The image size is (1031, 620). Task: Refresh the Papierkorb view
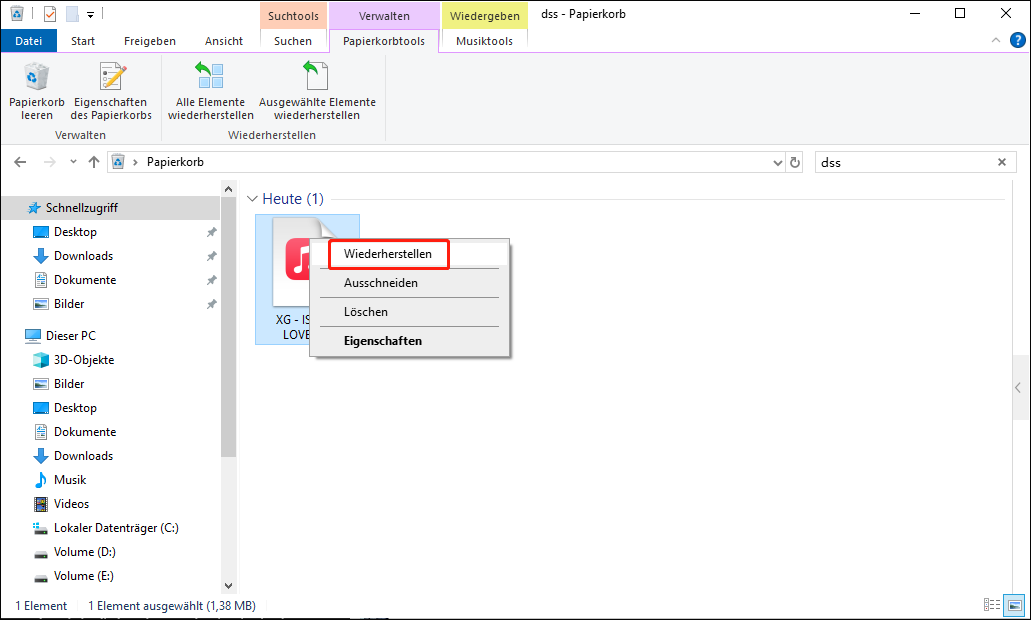click(795, 163)
